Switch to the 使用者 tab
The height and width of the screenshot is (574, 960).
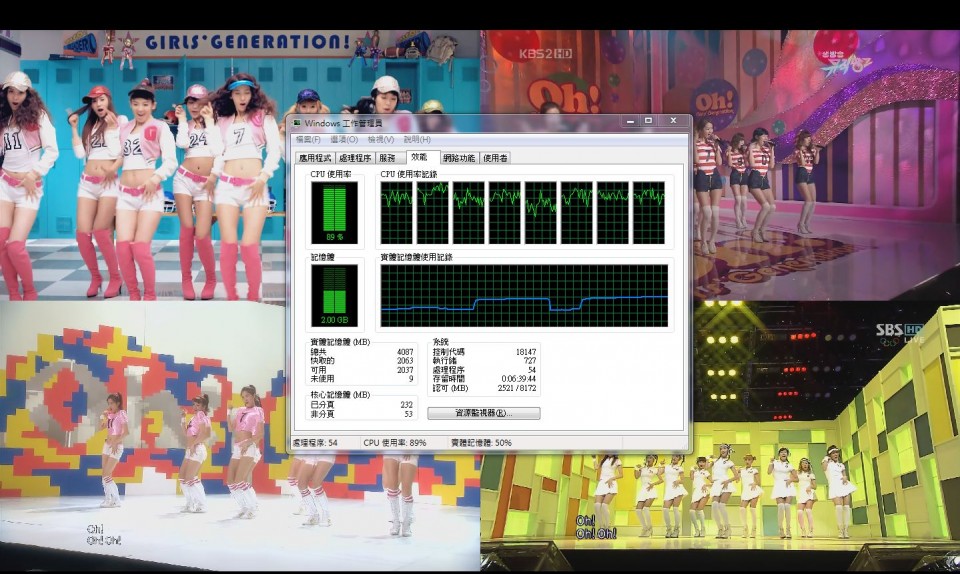click(495, 158)
